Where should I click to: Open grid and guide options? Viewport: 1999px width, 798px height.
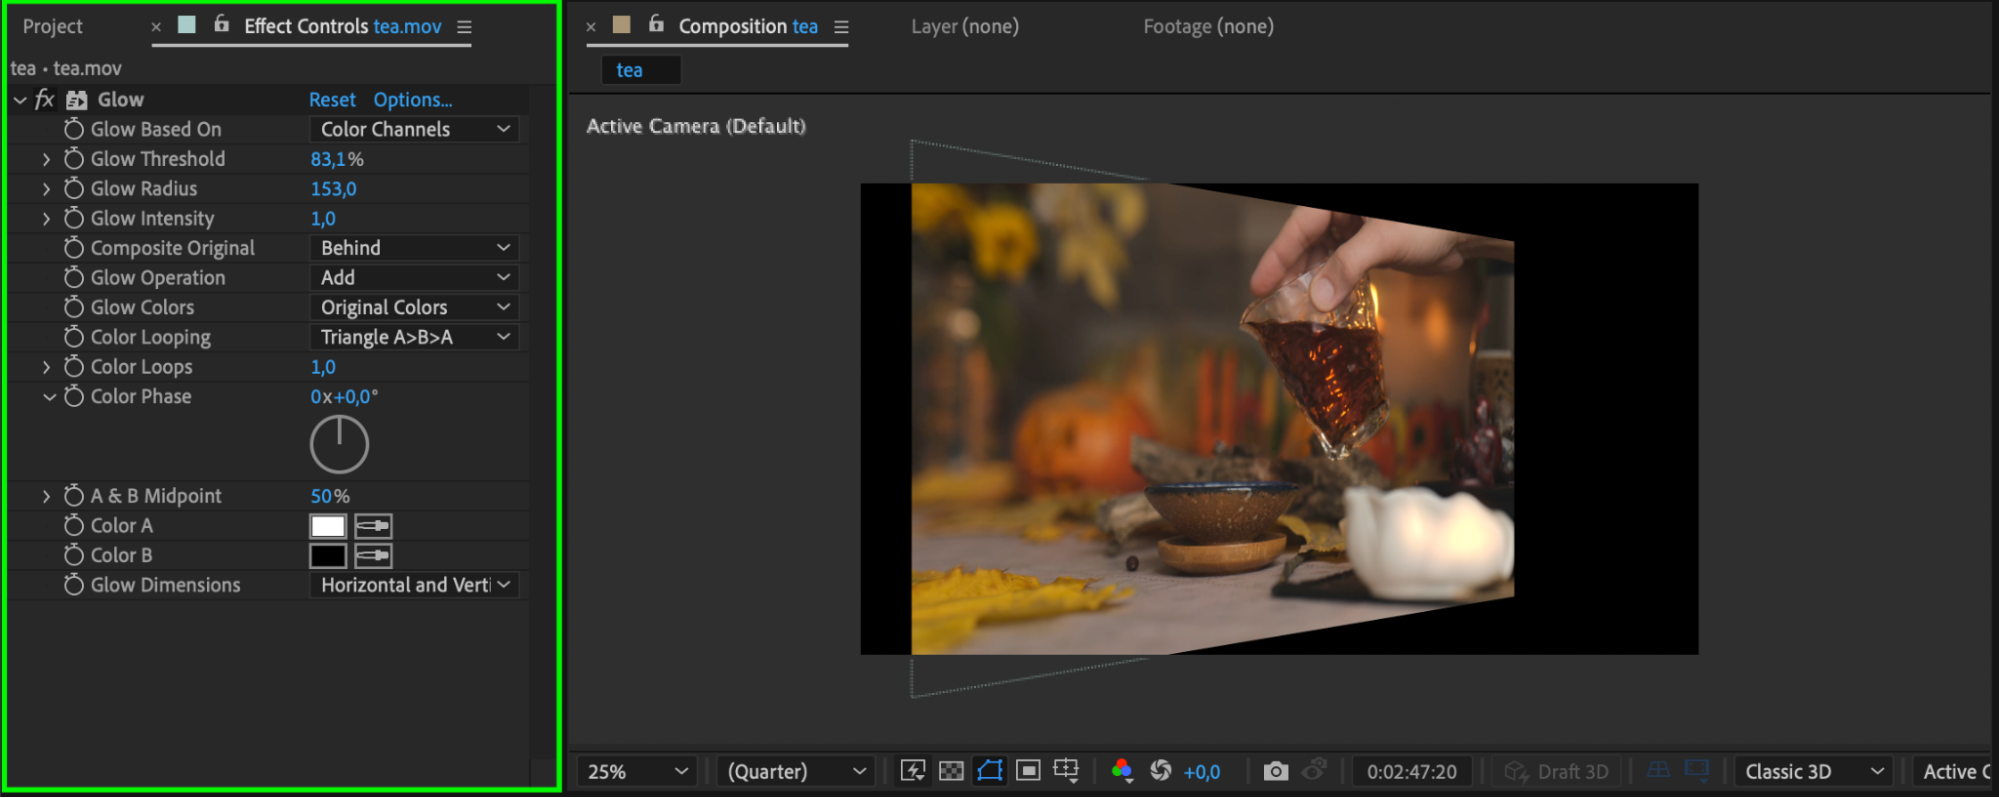(x=1066, y=771)
